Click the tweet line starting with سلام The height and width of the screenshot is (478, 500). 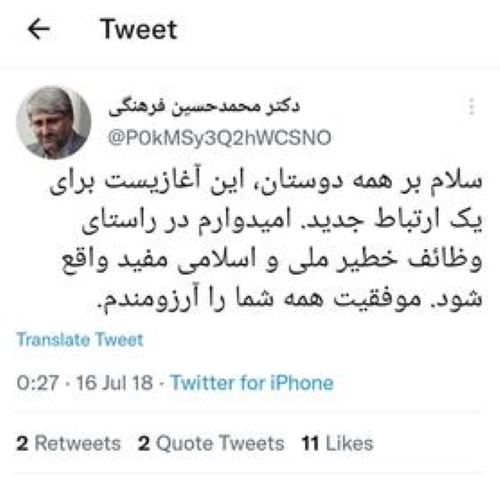click(x=266, y=182)
